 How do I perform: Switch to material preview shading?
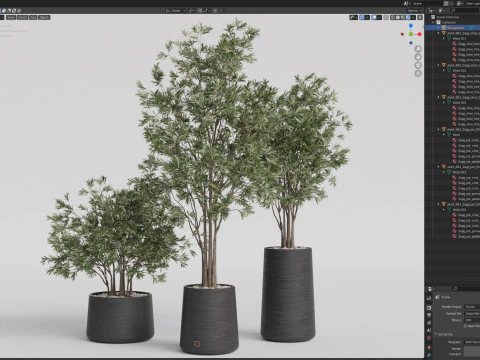tap(403, 17)
